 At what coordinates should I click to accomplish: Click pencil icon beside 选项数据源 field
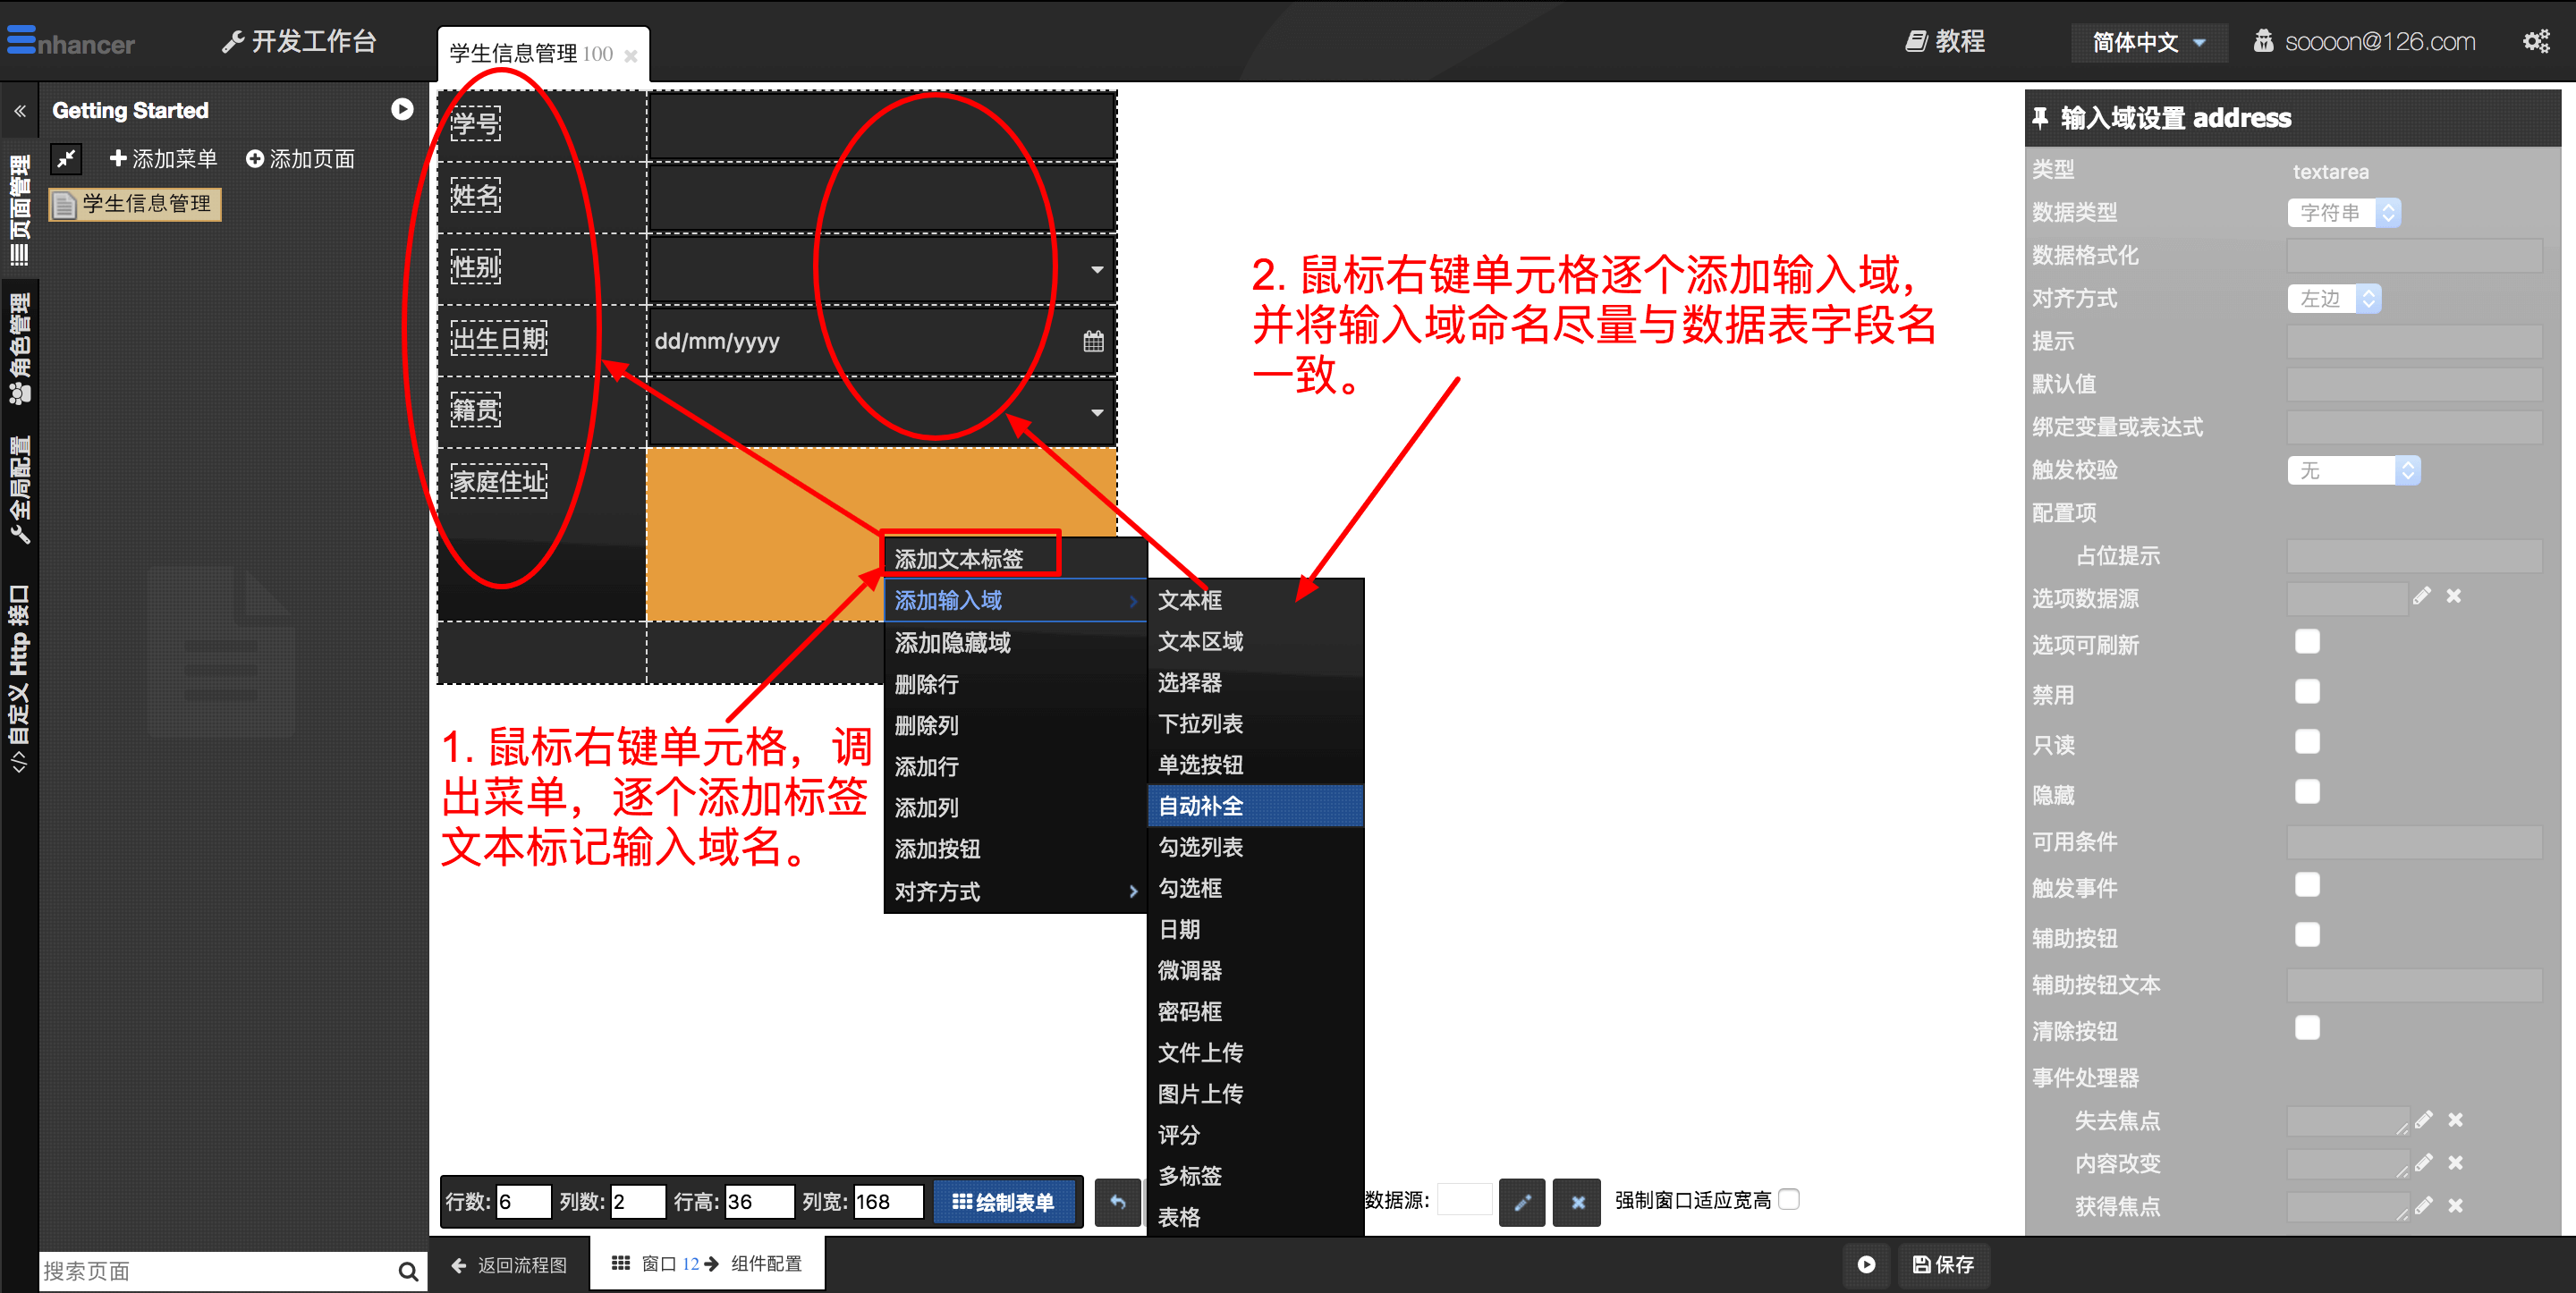coord(2421,596)
